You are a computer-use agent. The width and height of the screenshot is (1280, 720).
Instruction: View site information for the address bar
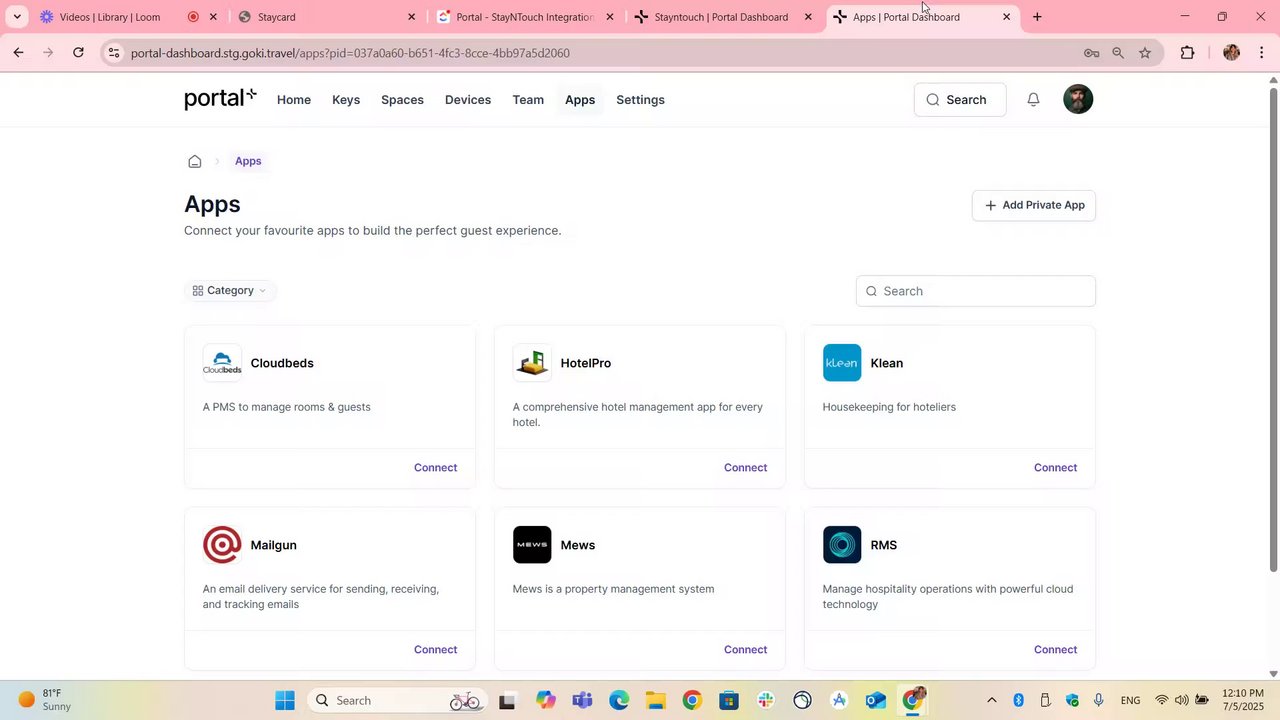coord(113,53)
